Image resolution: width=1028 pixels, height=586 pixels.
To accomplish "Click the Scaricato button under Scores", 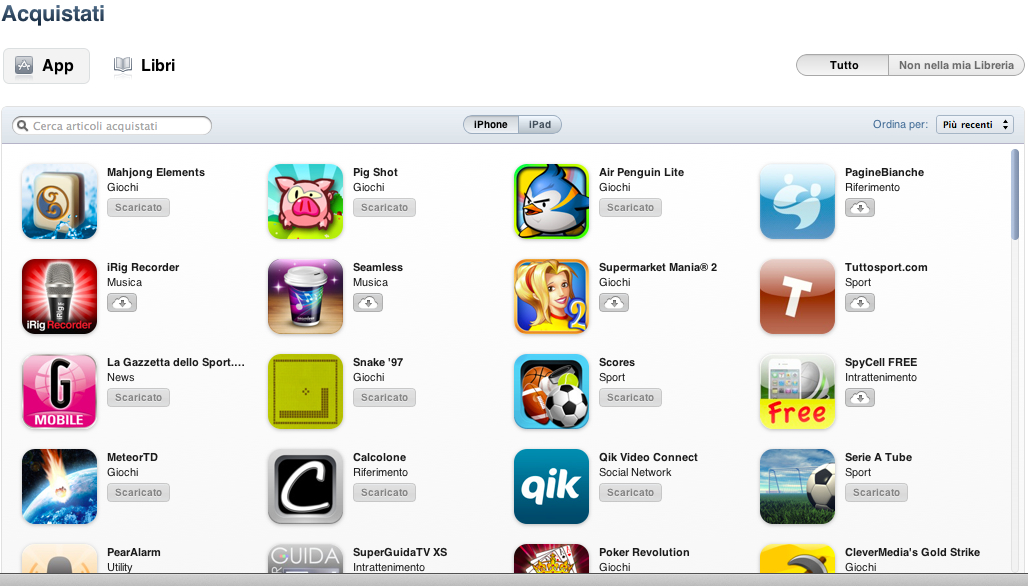I will [x=630, y=398].
